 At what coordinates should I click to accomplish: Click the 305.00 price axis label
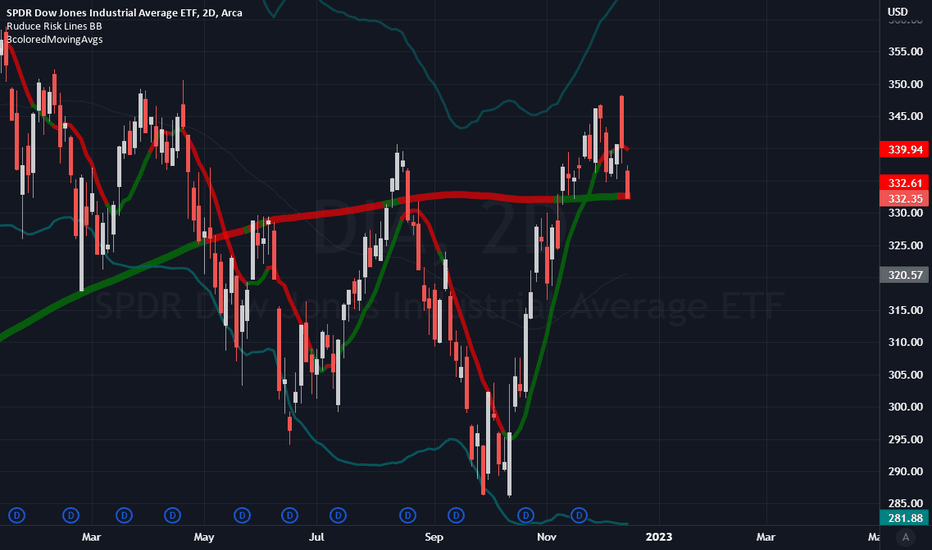(905, 375)
